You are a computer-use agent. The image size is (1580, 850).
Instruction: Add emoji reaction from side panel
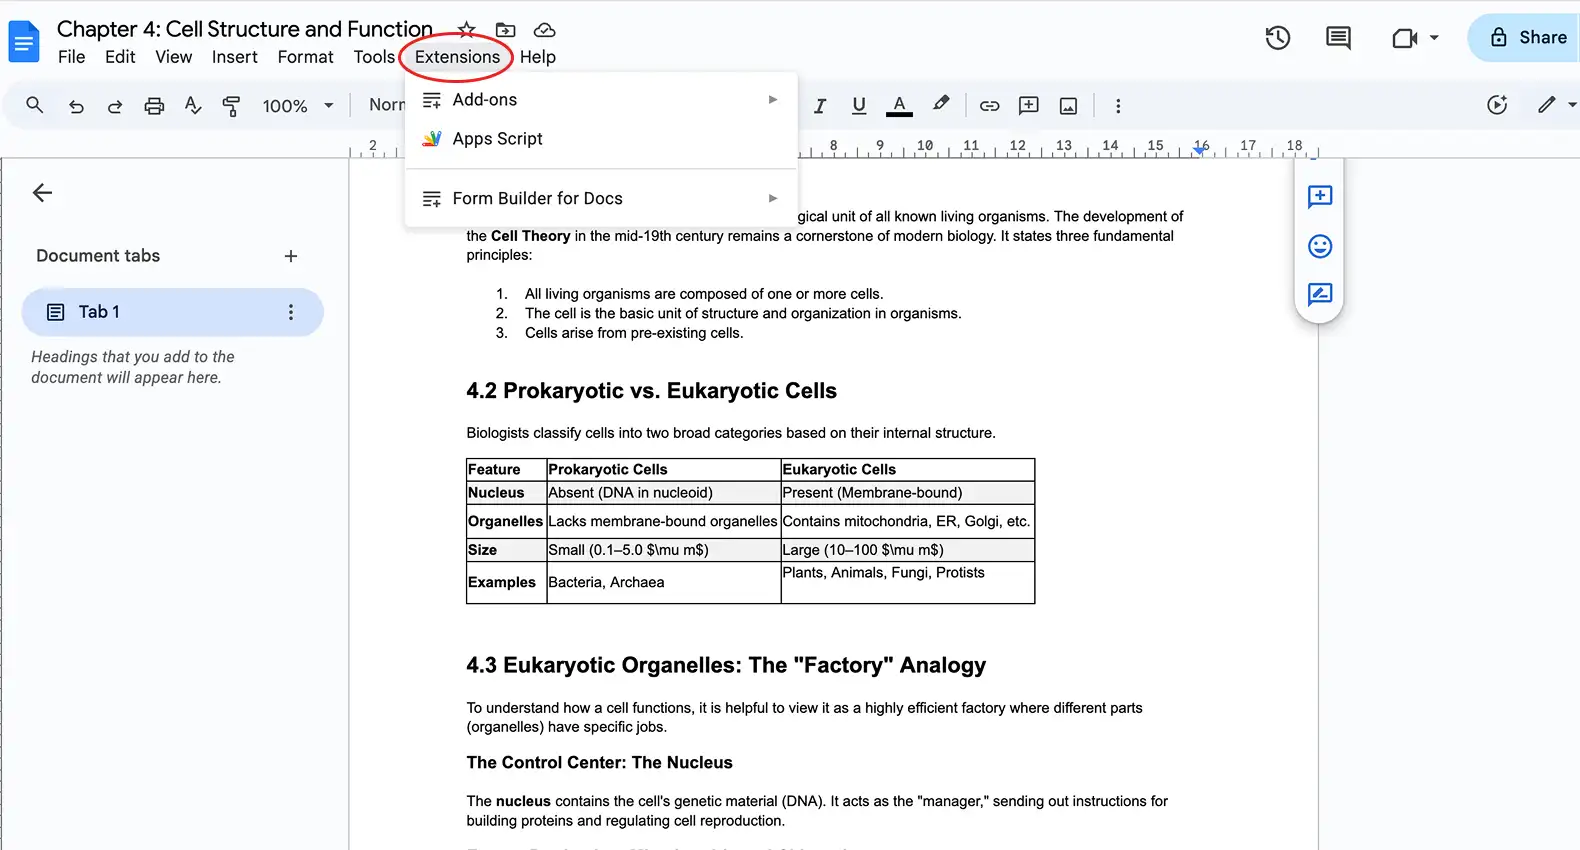coord(1320,246)
